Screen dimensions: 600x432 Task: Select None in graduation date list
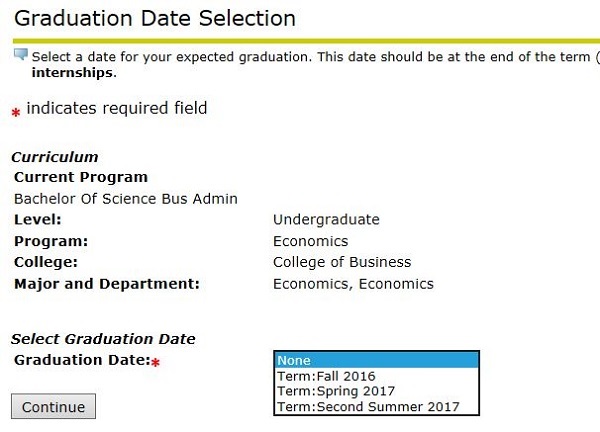pos(377,360)
